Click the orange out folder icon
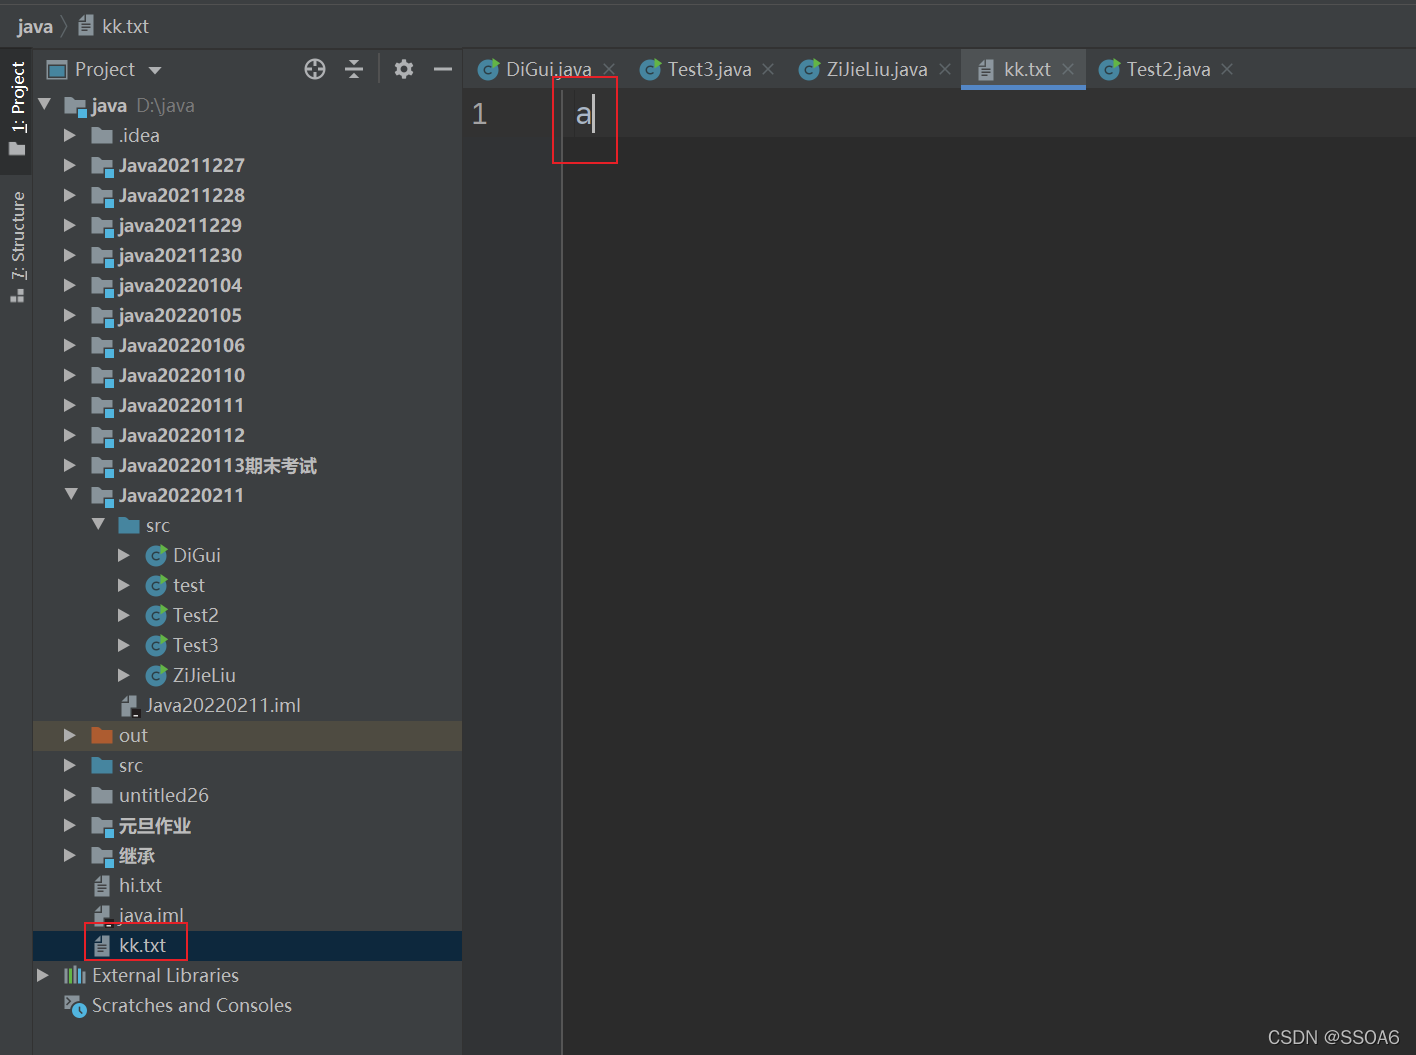 [102, 735]
